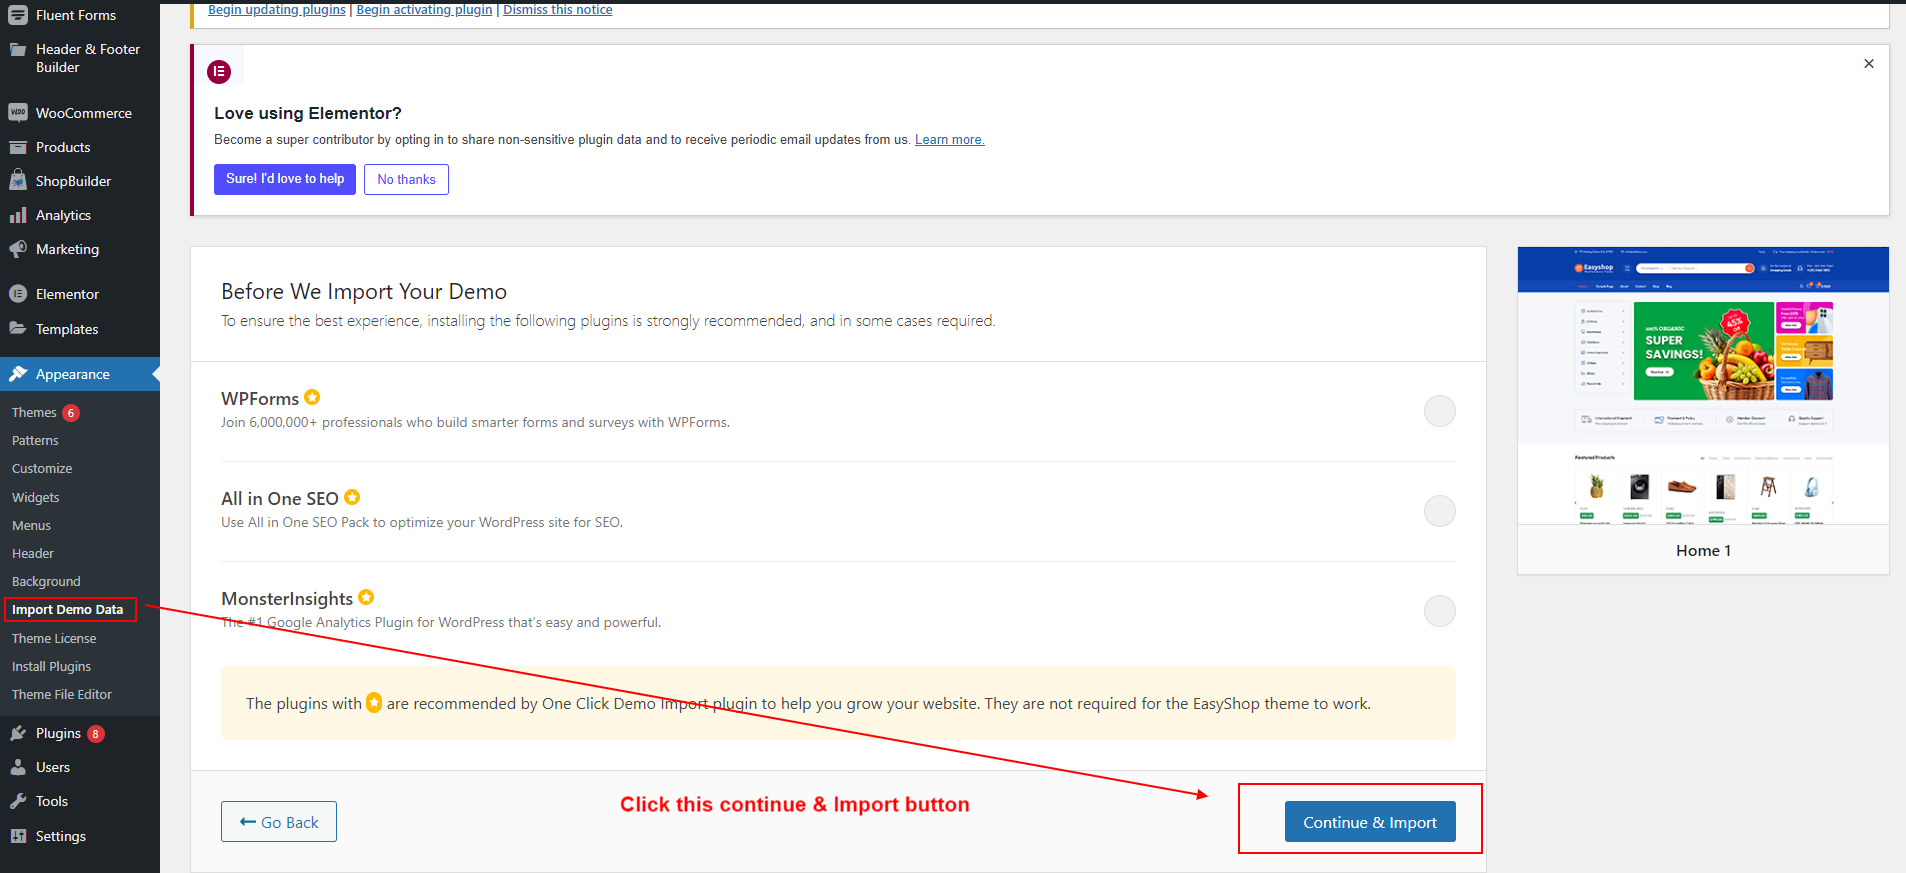Click the Home 1 demo preview thumbnail

(x=1703, y=385)
